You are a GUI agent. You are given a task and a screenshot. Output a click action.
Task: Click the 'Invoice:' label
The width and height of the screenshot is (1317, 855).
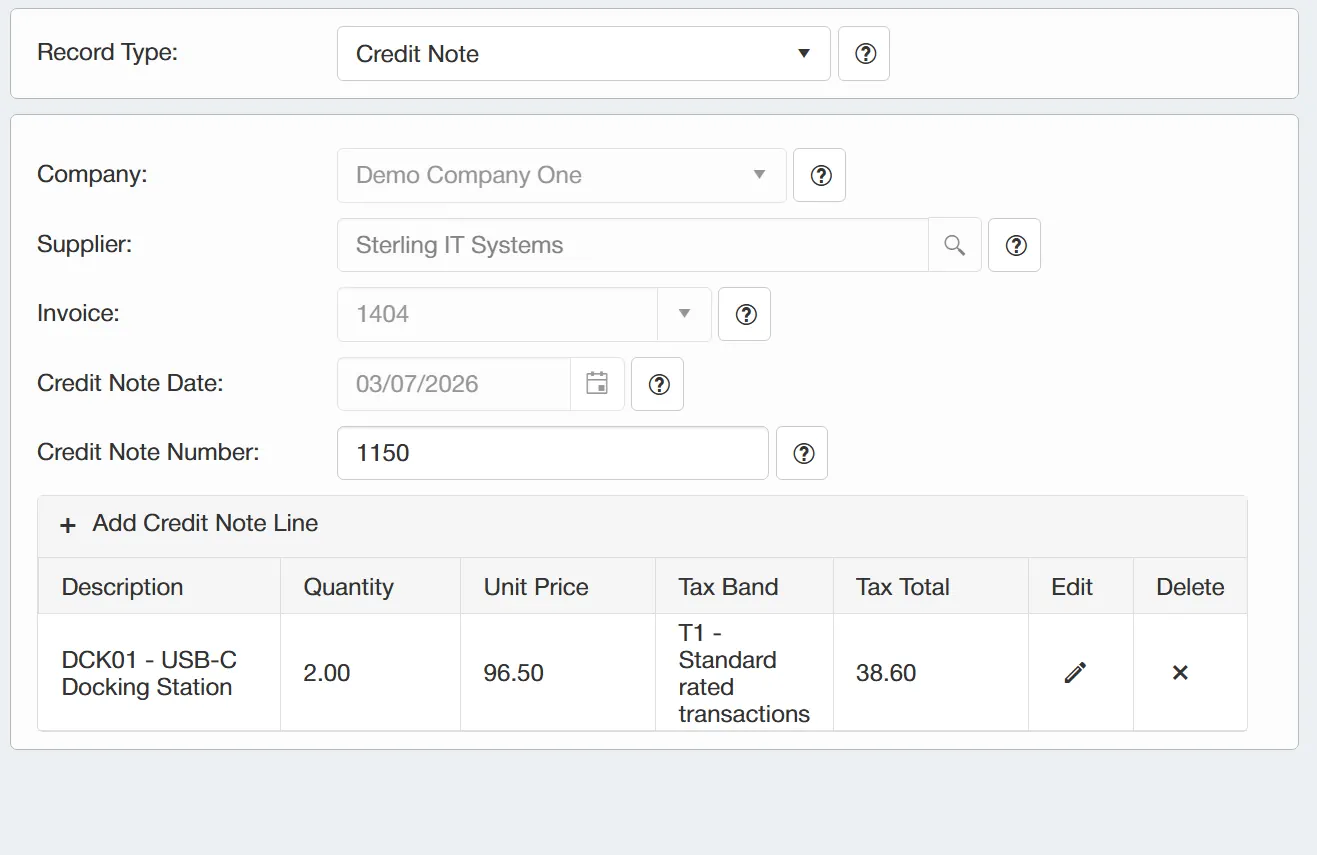point(78,314)
